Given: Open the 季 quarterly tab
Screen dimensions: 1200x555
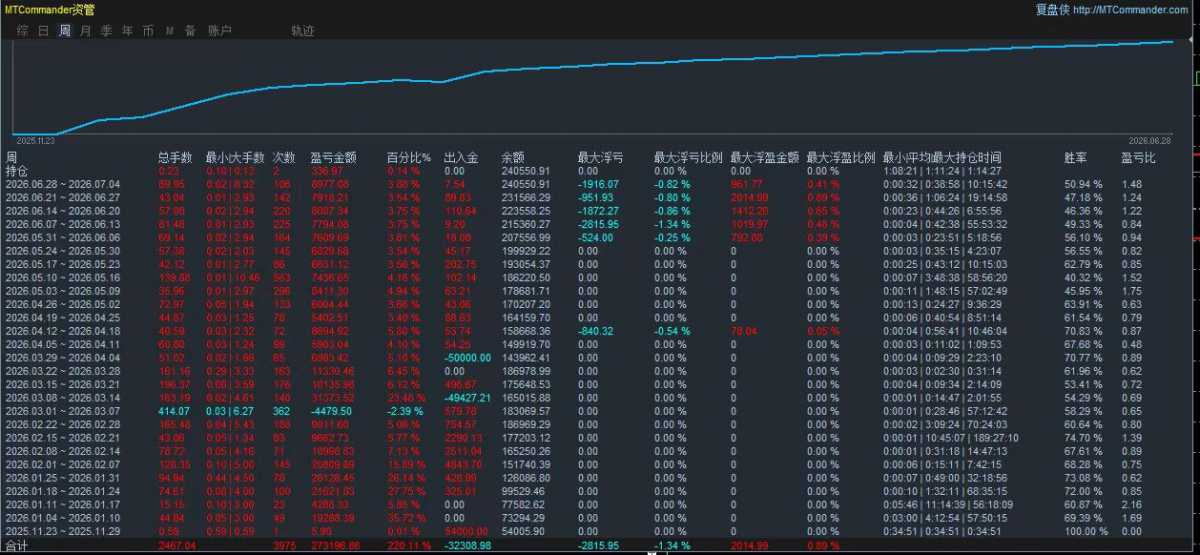Looking at the screenshot, I should coord(106,31).
